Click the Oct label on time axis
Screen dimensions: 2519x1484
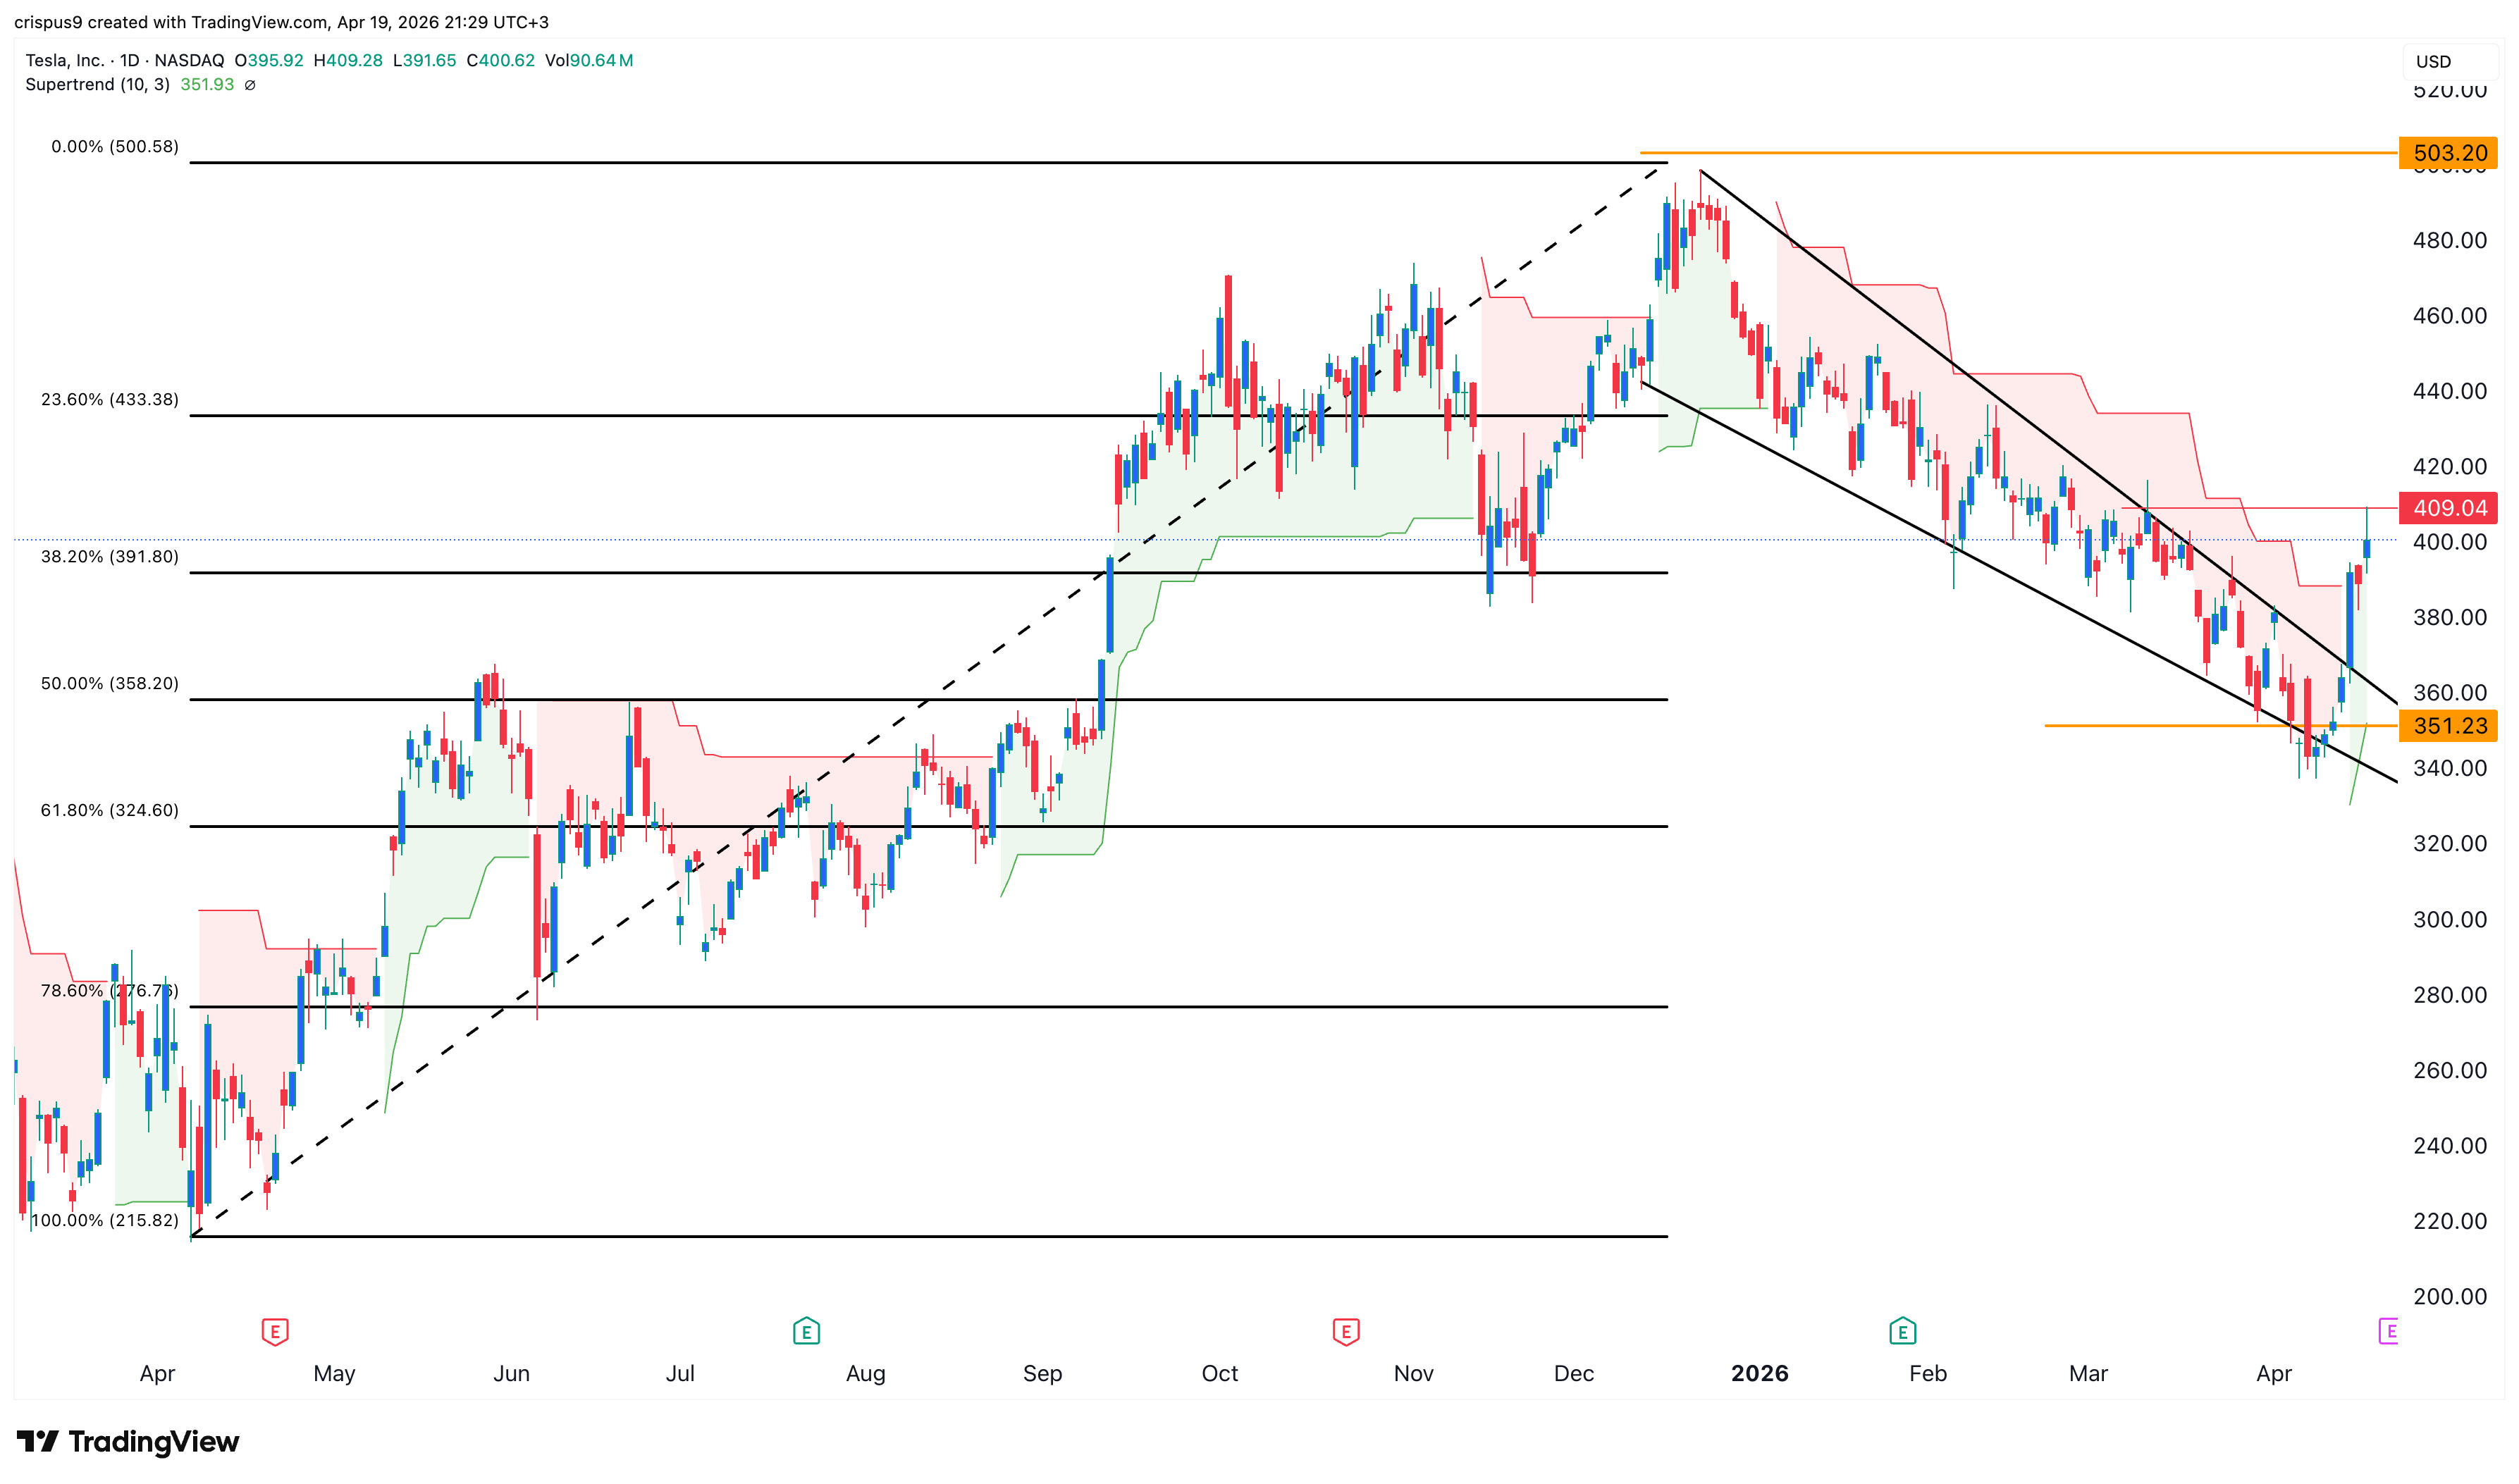tap(1219, 1373)
